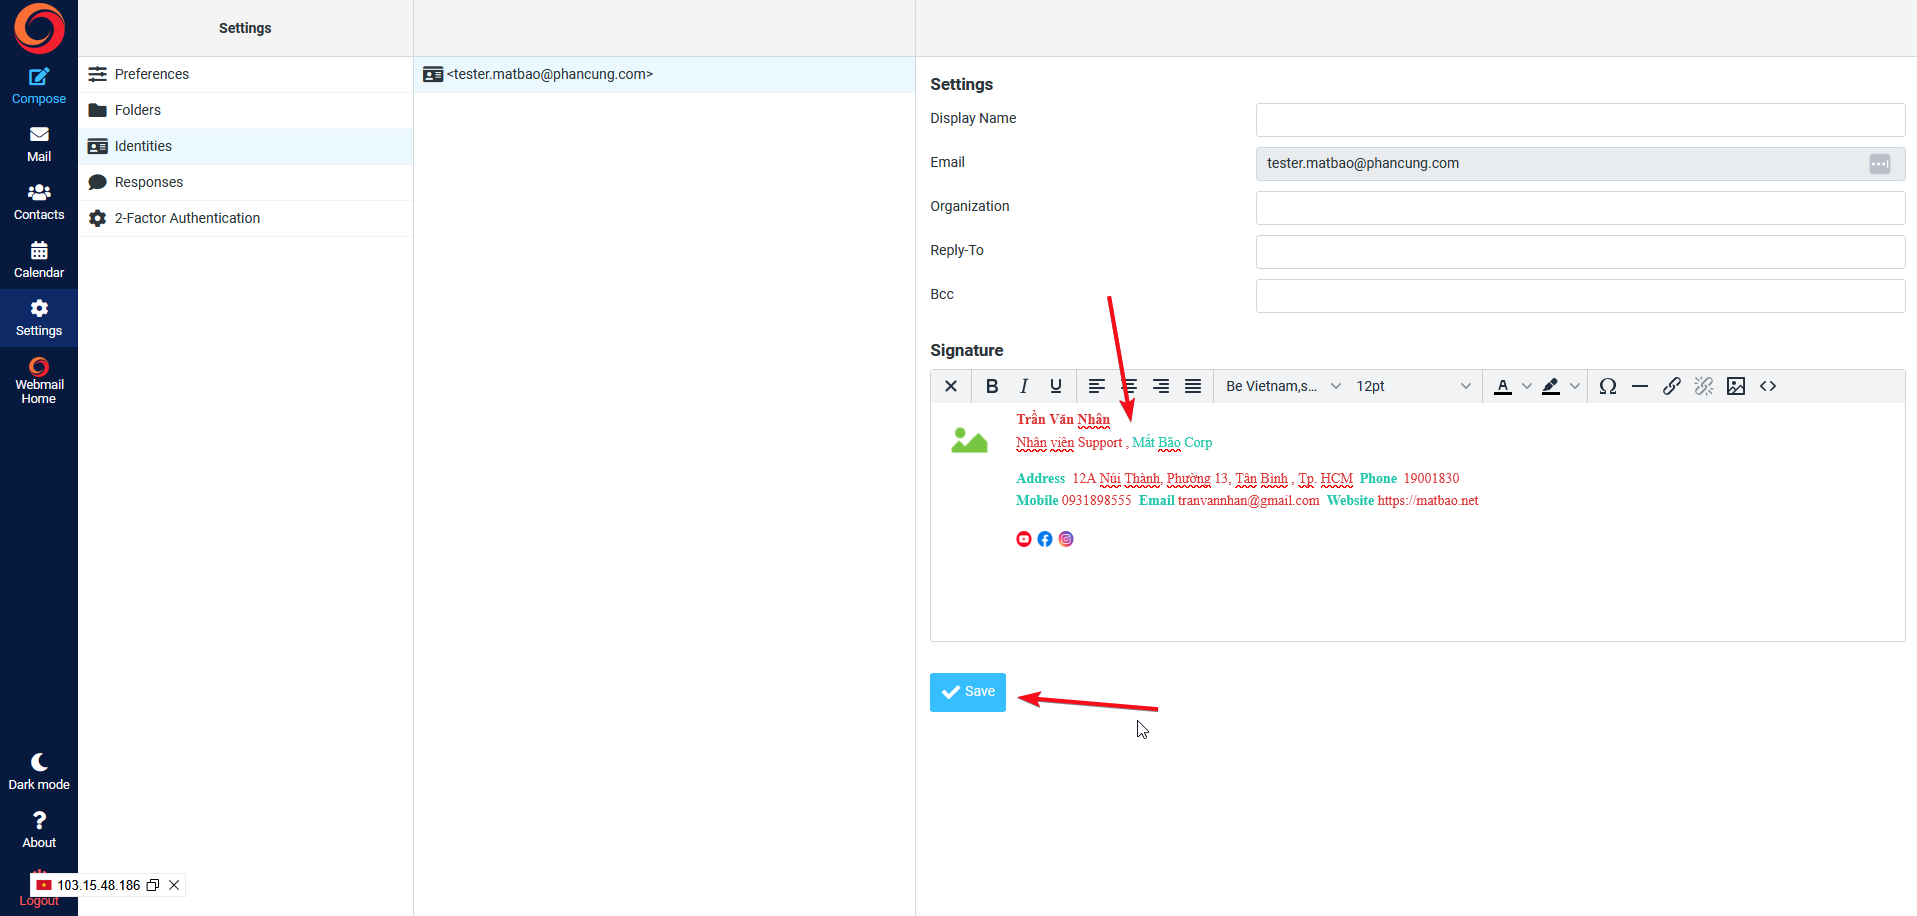Toggle bold formatting in signature editor
Image resolution: width=1917 pixels, height=916 pixels.
pyautogui.click(x=991, y=386)
